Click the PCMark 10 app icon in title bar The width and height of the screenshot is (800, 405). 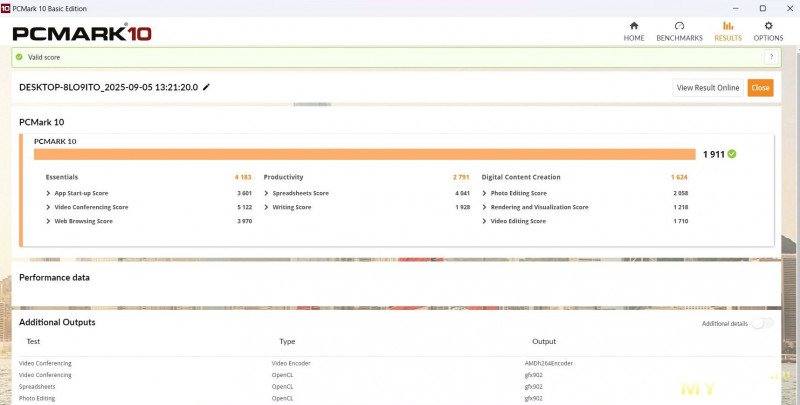coord(5,8)
